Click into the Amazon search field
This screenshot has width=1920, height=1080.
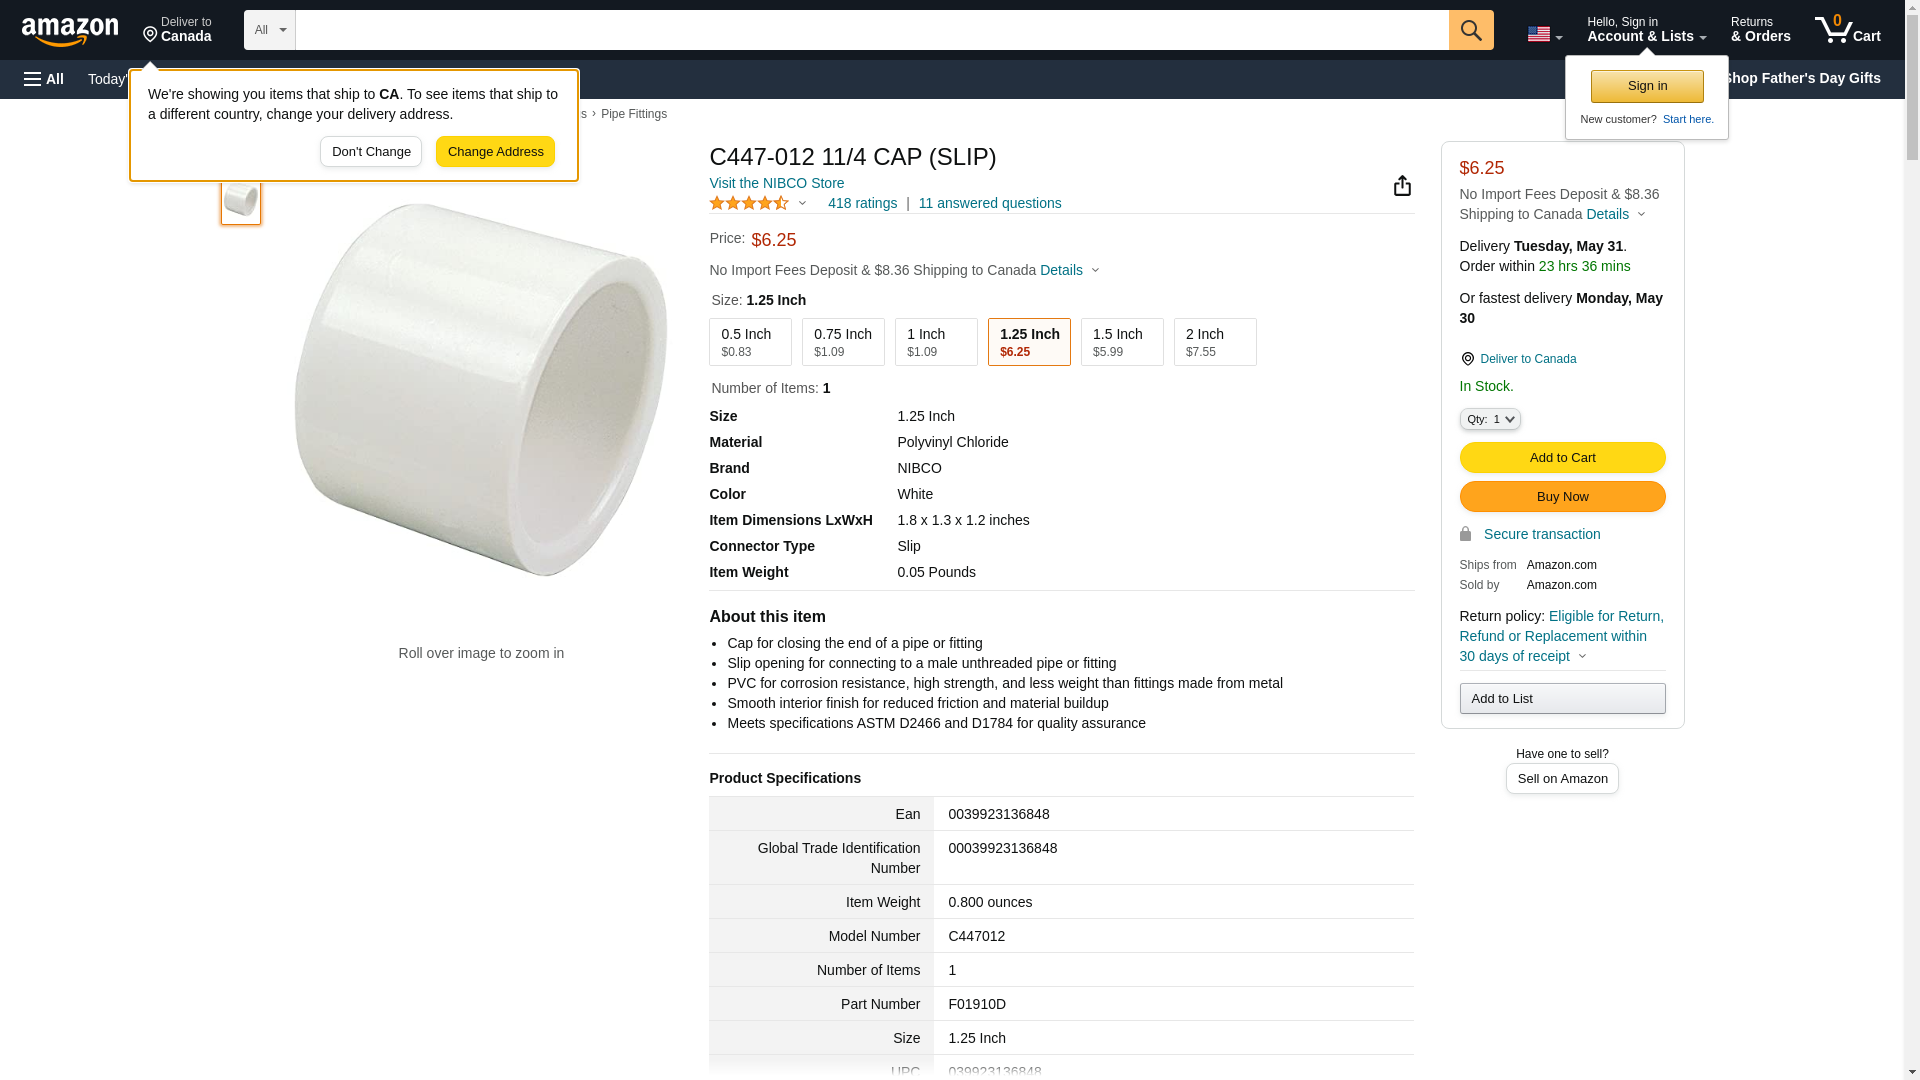[x=871, y=30]
